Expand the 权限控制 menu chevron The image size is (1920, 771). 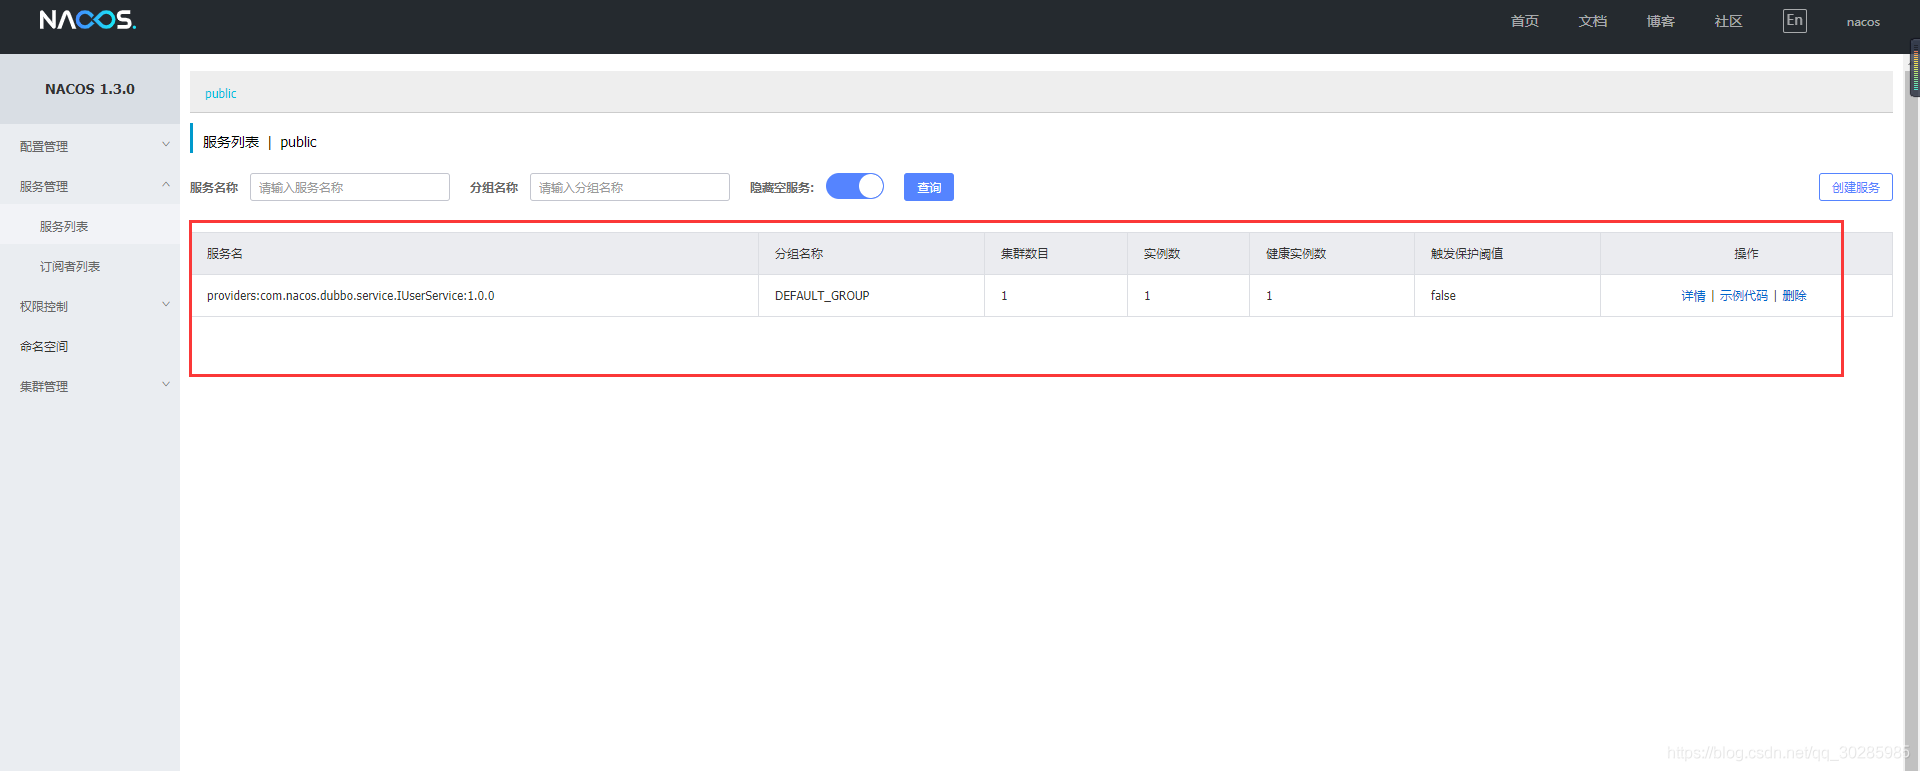tap(166, 305)
